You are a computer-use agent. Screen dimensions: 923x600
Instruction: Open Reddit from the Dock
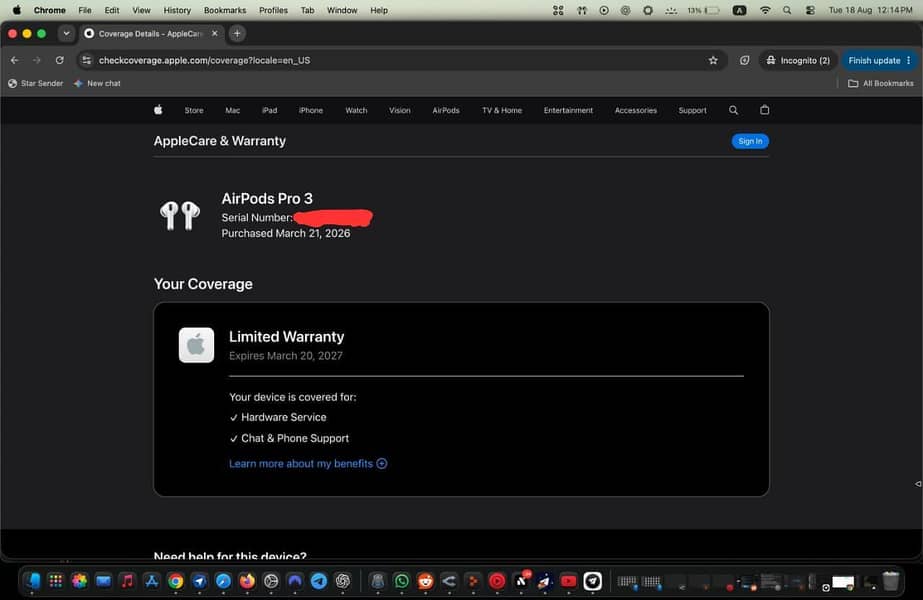tap(425, 581)
